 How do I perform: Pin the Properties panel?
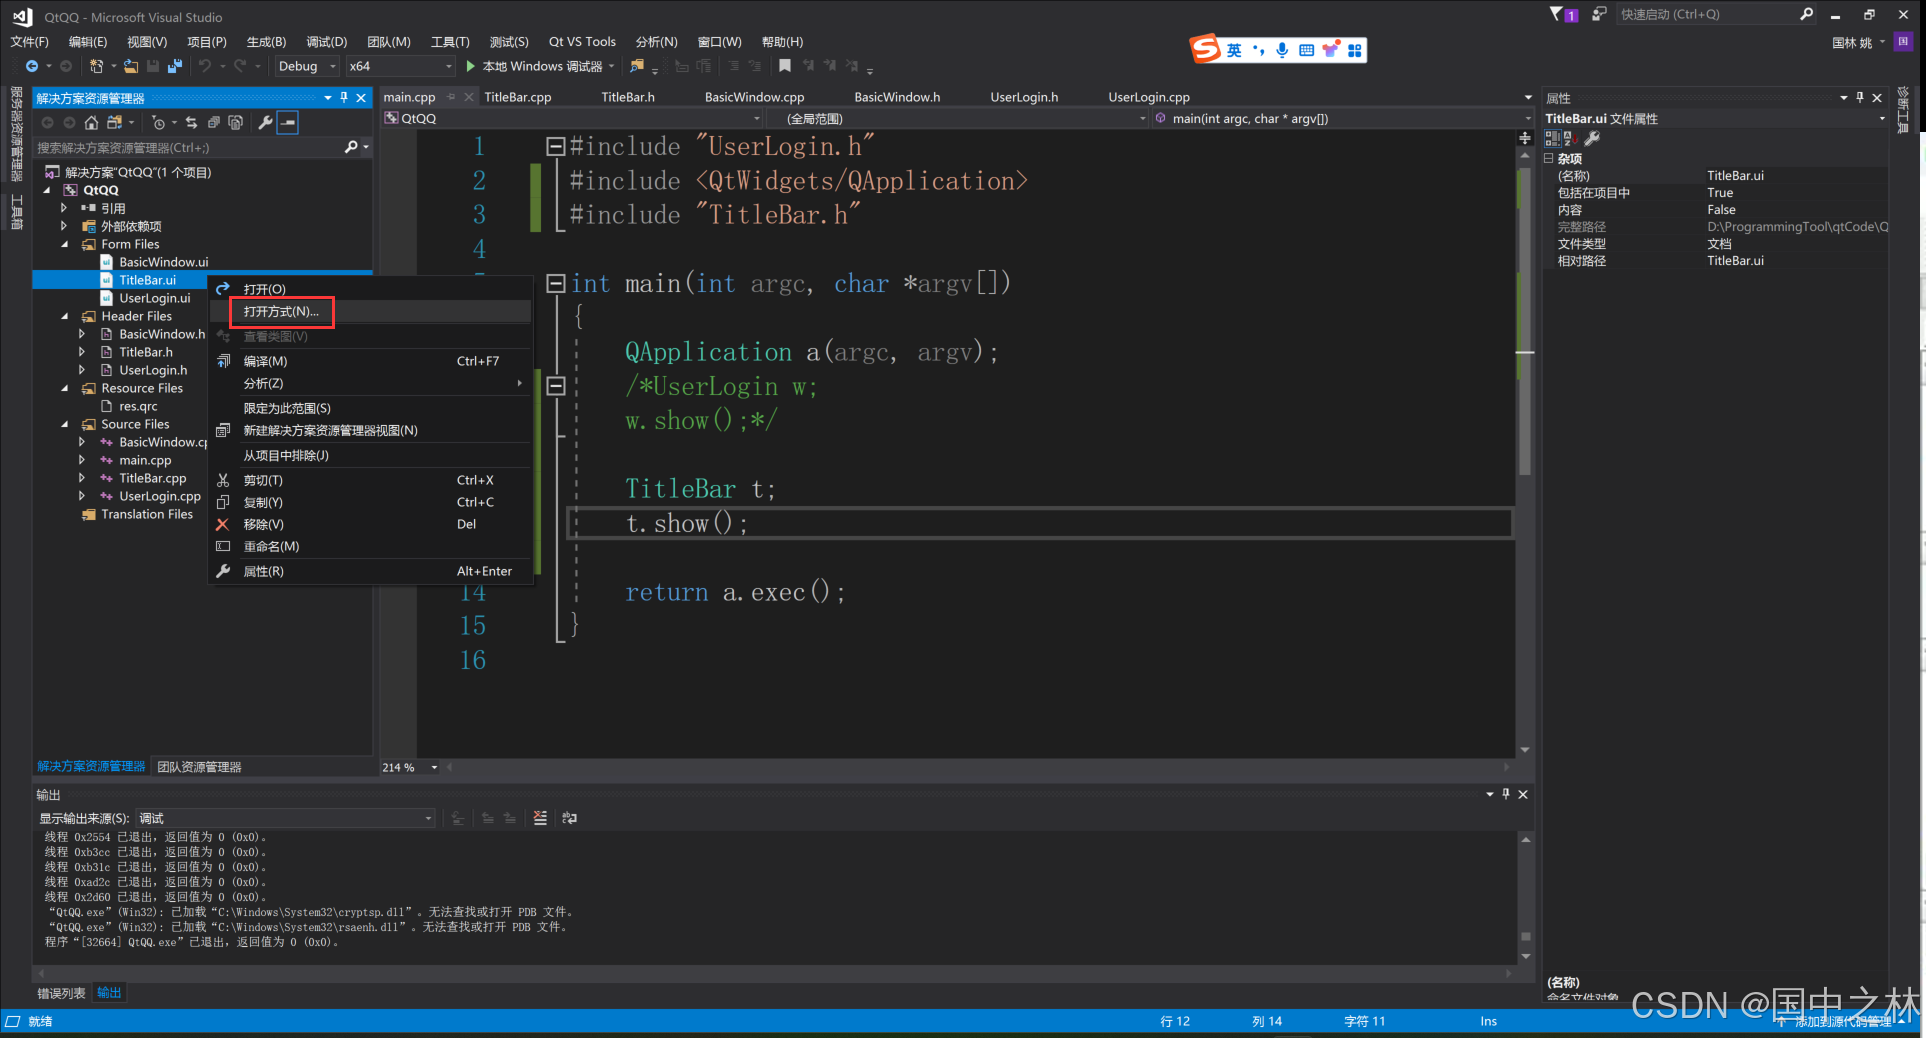tap(1860, 97)
